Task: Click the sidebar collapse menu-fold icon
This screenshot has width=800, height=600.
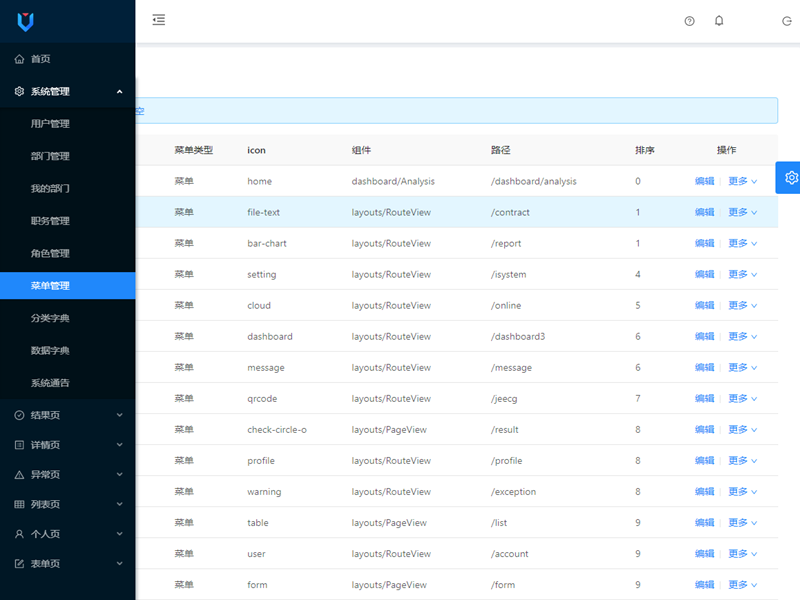Action: (x=159, y=20)
